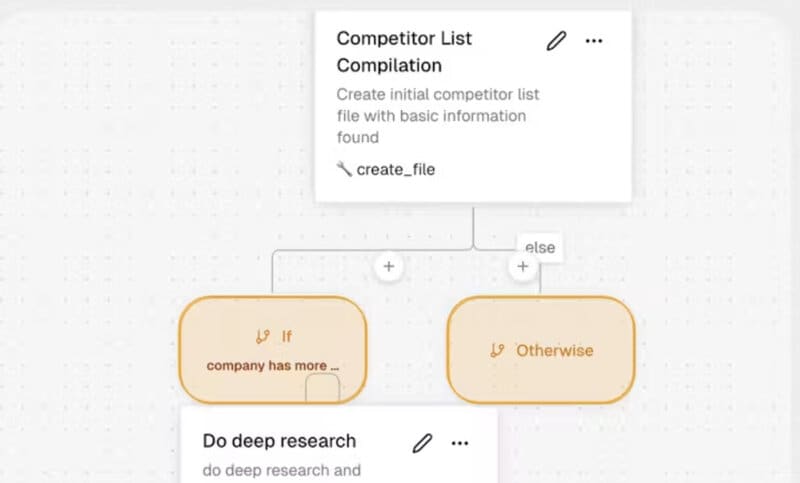Click the Competitor List Compilation title
The width and height of the screenshot is (800, 483).
(x=404, y=52)
